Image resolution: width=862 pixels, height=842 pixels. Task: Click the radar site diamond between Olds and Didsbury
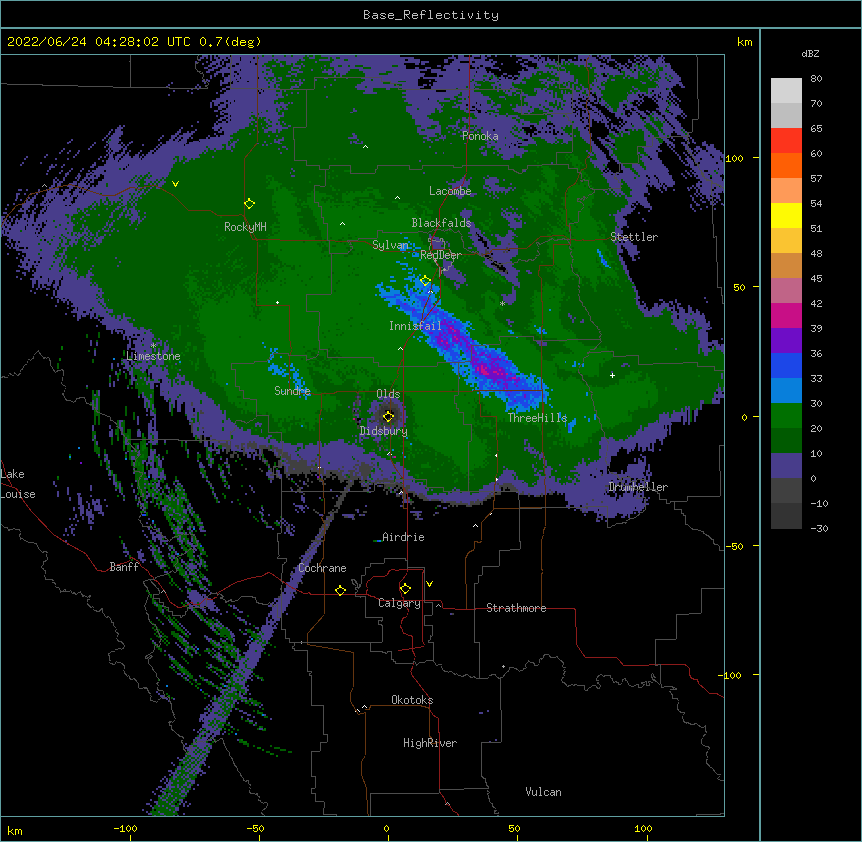click(389, 416)
